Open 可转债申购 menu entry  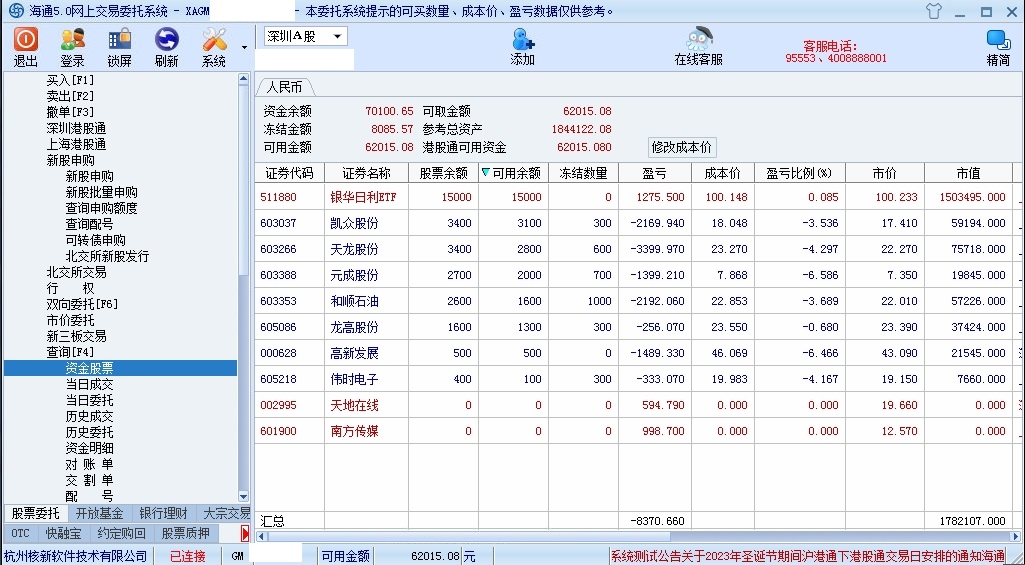click(x=95, y=240)
